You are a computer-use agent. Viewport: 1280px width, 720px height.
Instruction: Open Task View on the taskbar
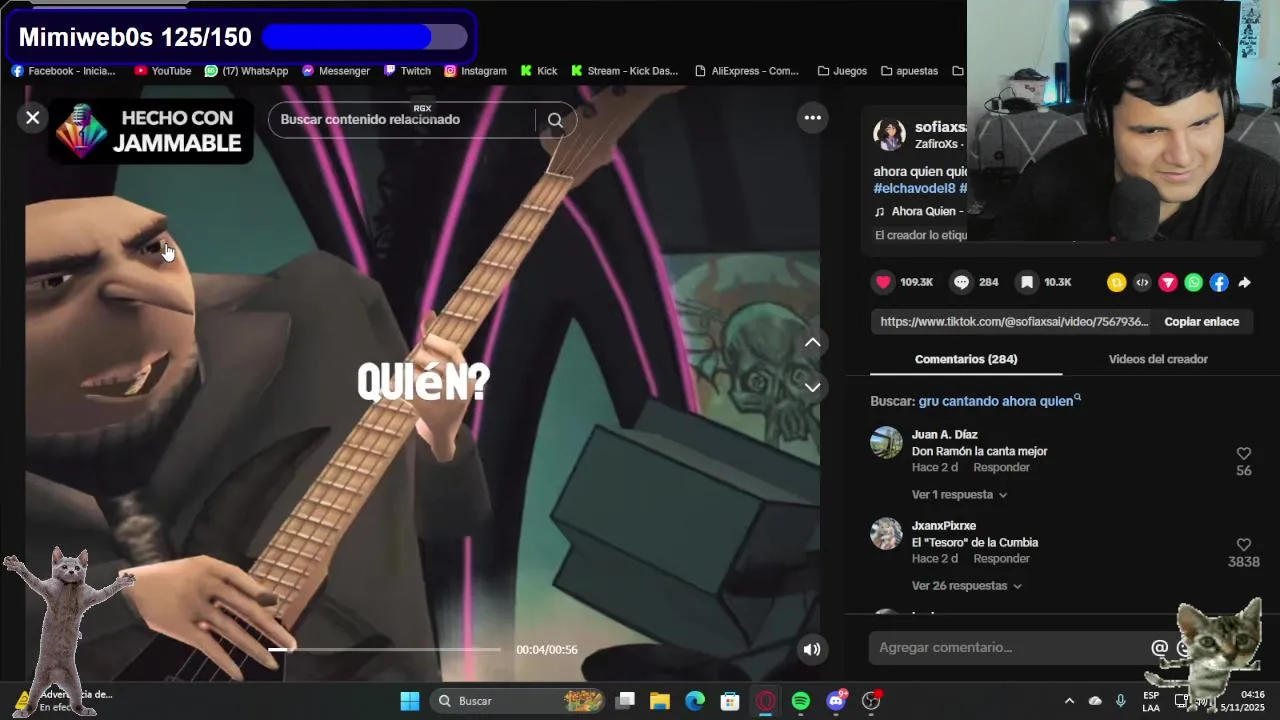[x=625, y=701]
